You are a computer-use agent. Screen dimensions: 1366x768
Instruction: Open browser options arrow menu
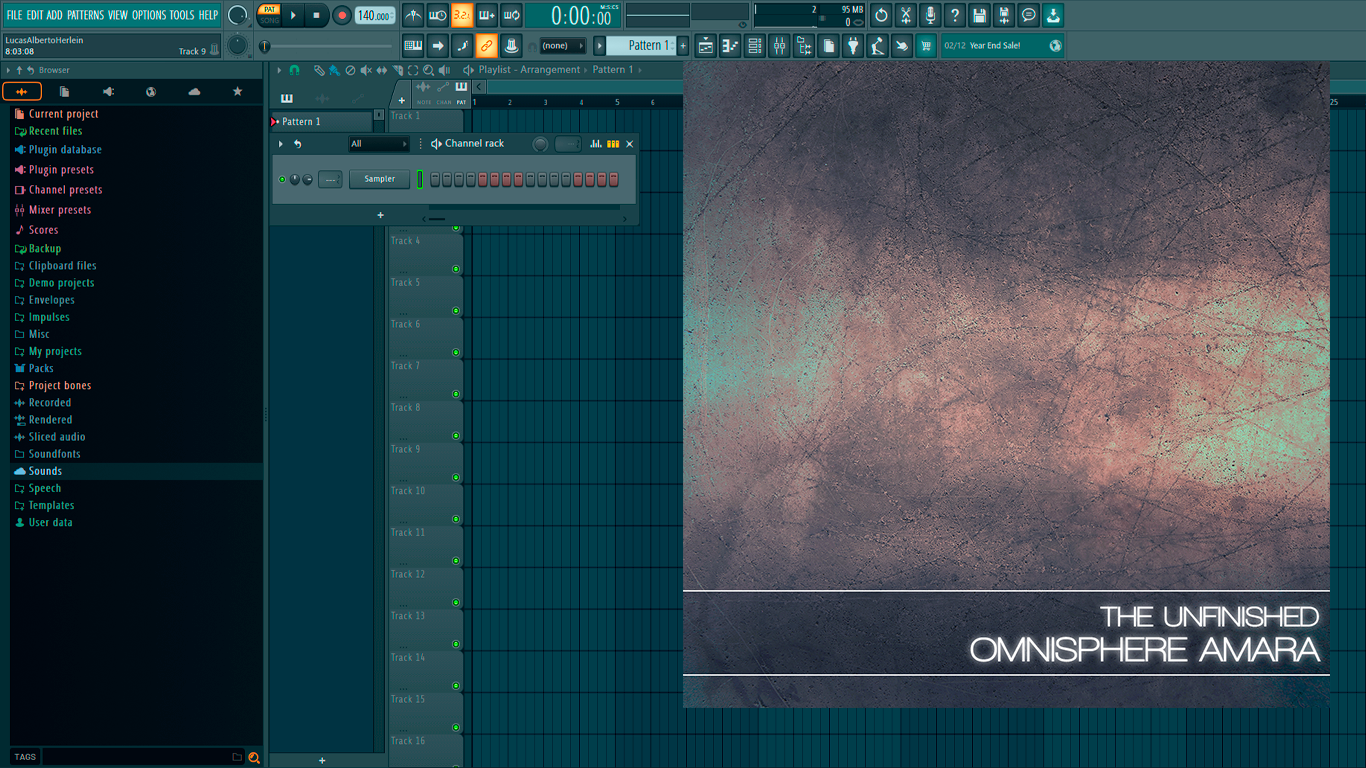[x=8, y=70]
